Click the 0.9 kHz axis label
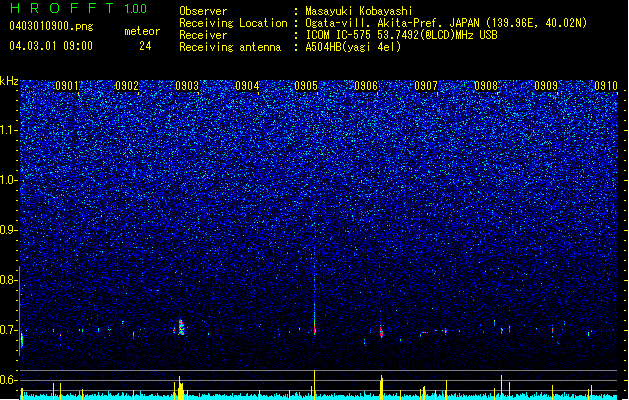 [9, 230]
